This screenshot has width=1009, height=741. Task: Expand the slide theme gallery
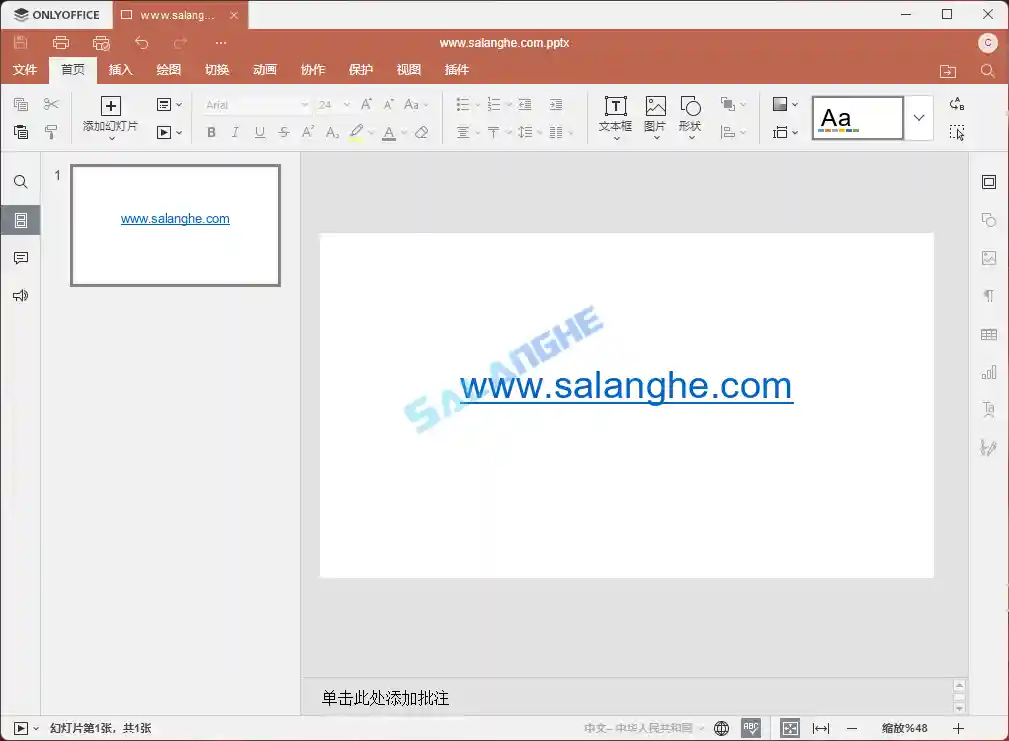pos(919,117)
